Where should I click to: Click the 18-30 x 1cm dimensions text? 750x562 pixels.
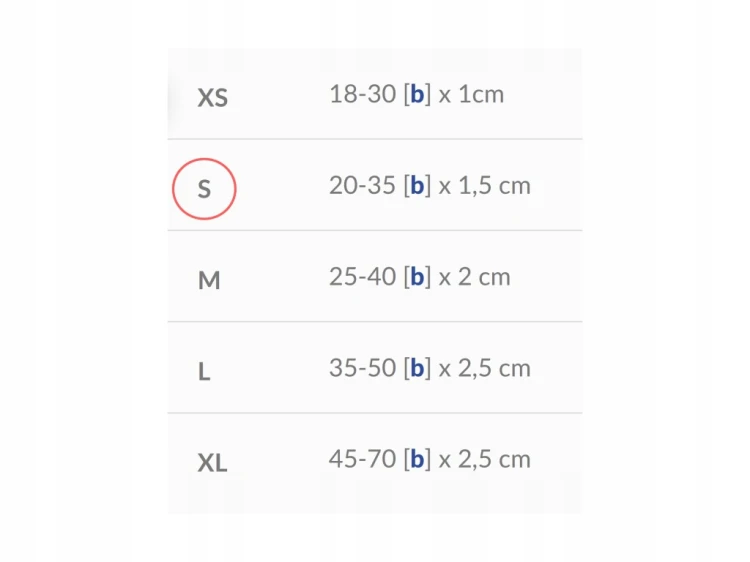417,94
